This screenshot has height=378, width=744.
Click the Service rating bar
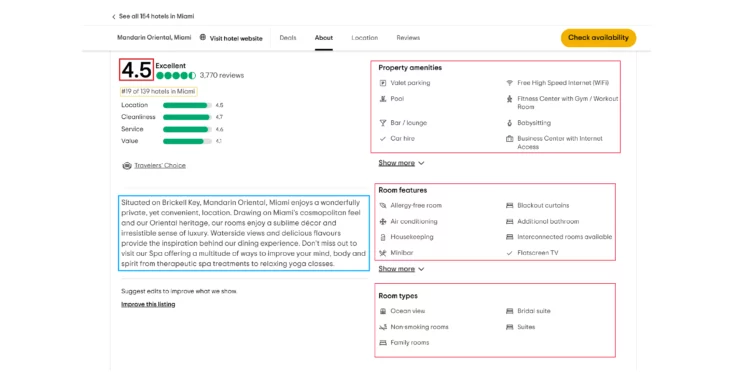[x=187, y=129]
